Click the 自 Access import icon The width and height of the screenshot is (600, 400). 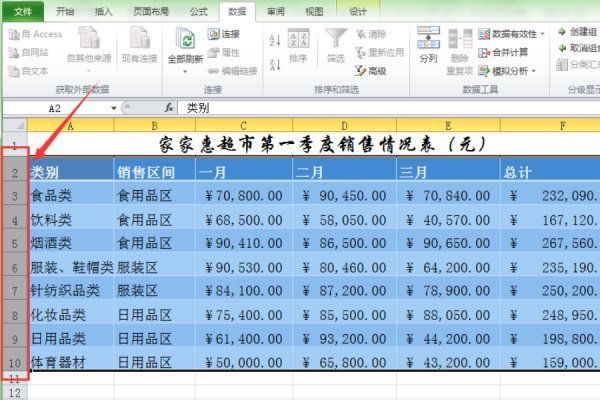pos(14,34)
